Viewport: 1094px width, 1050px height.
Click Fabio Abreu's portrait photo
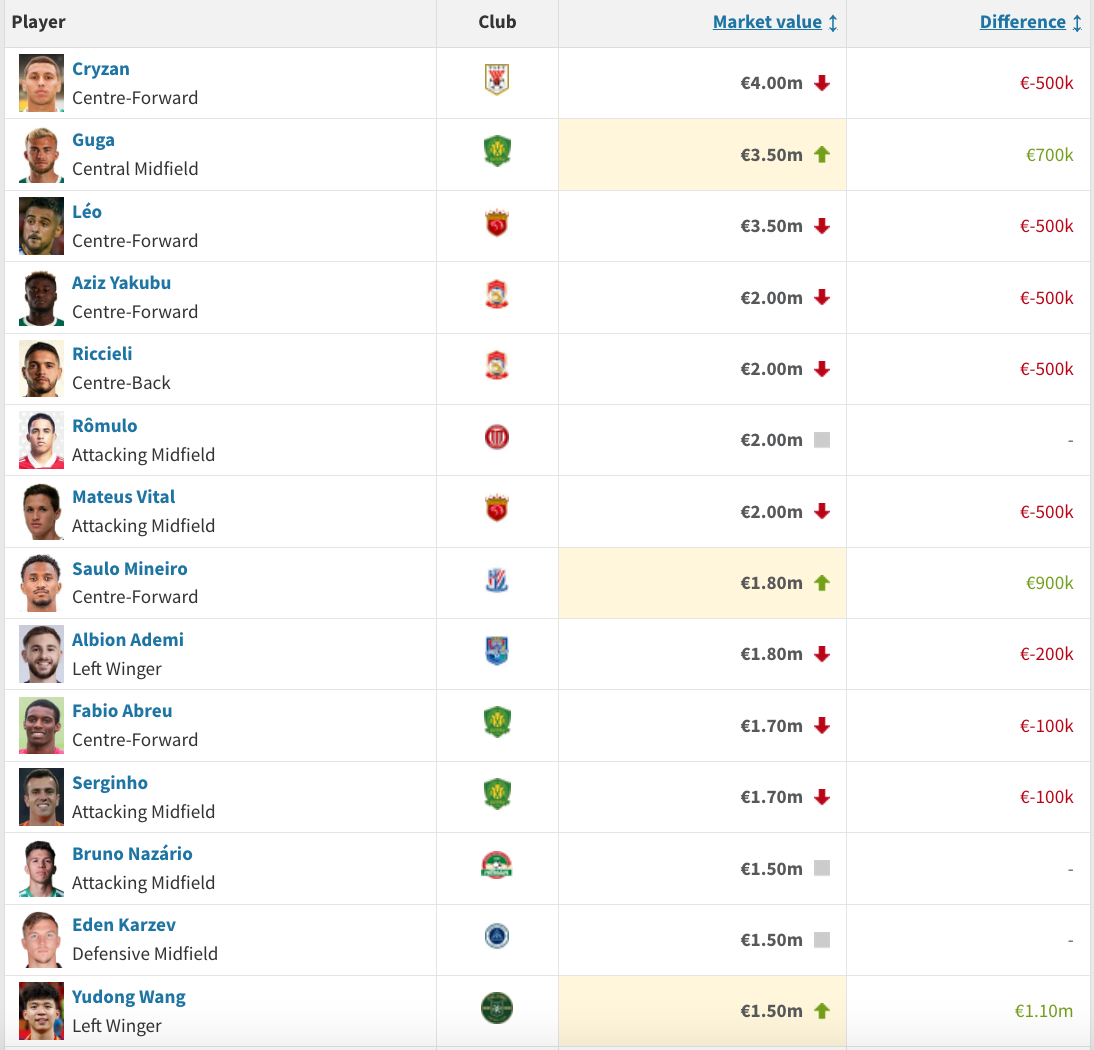click(x=41, y=726)
